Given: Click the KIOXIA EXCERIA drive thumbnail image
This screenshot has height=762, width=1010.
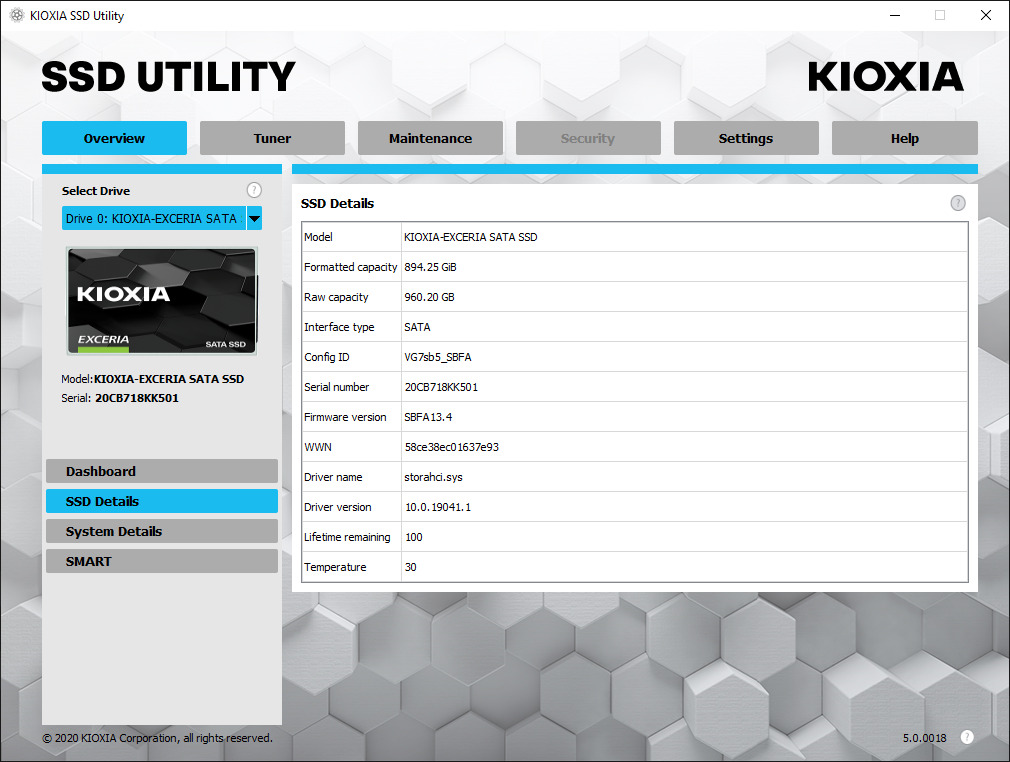Looking at the screenshot, I should click(162, 301).
